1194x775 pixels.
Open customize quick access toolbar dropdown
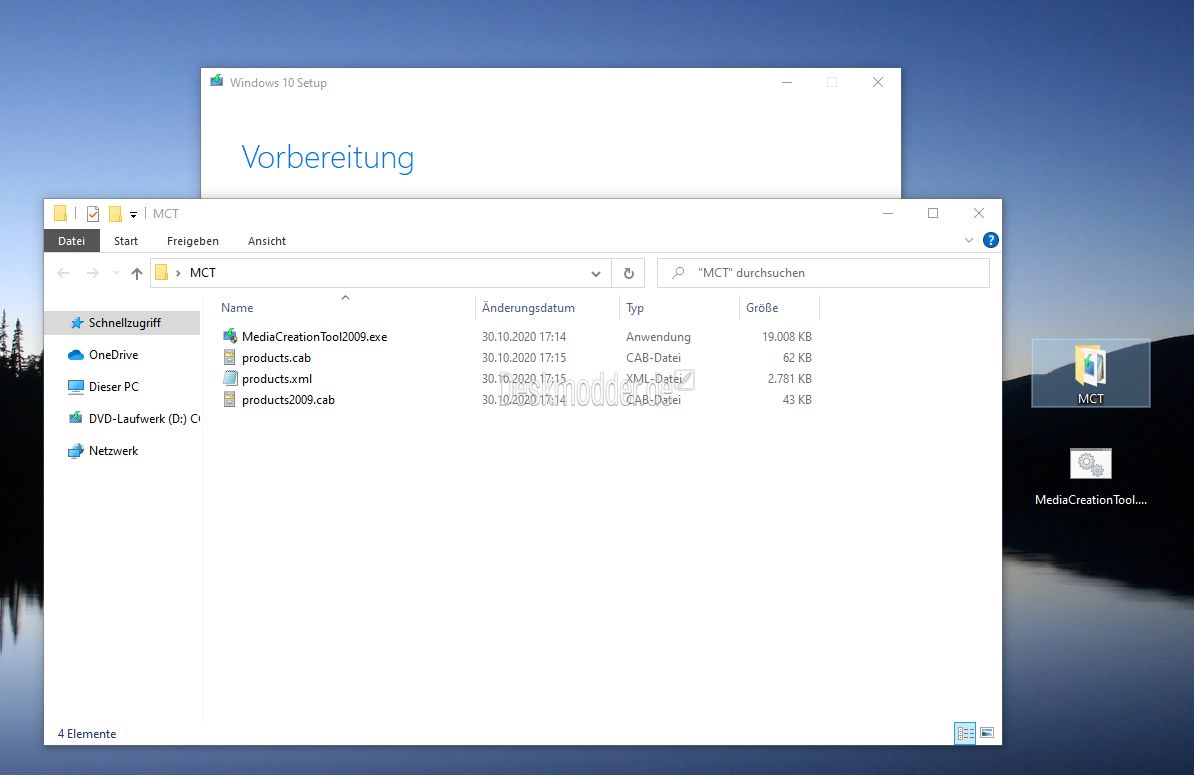tap(133, 215)
